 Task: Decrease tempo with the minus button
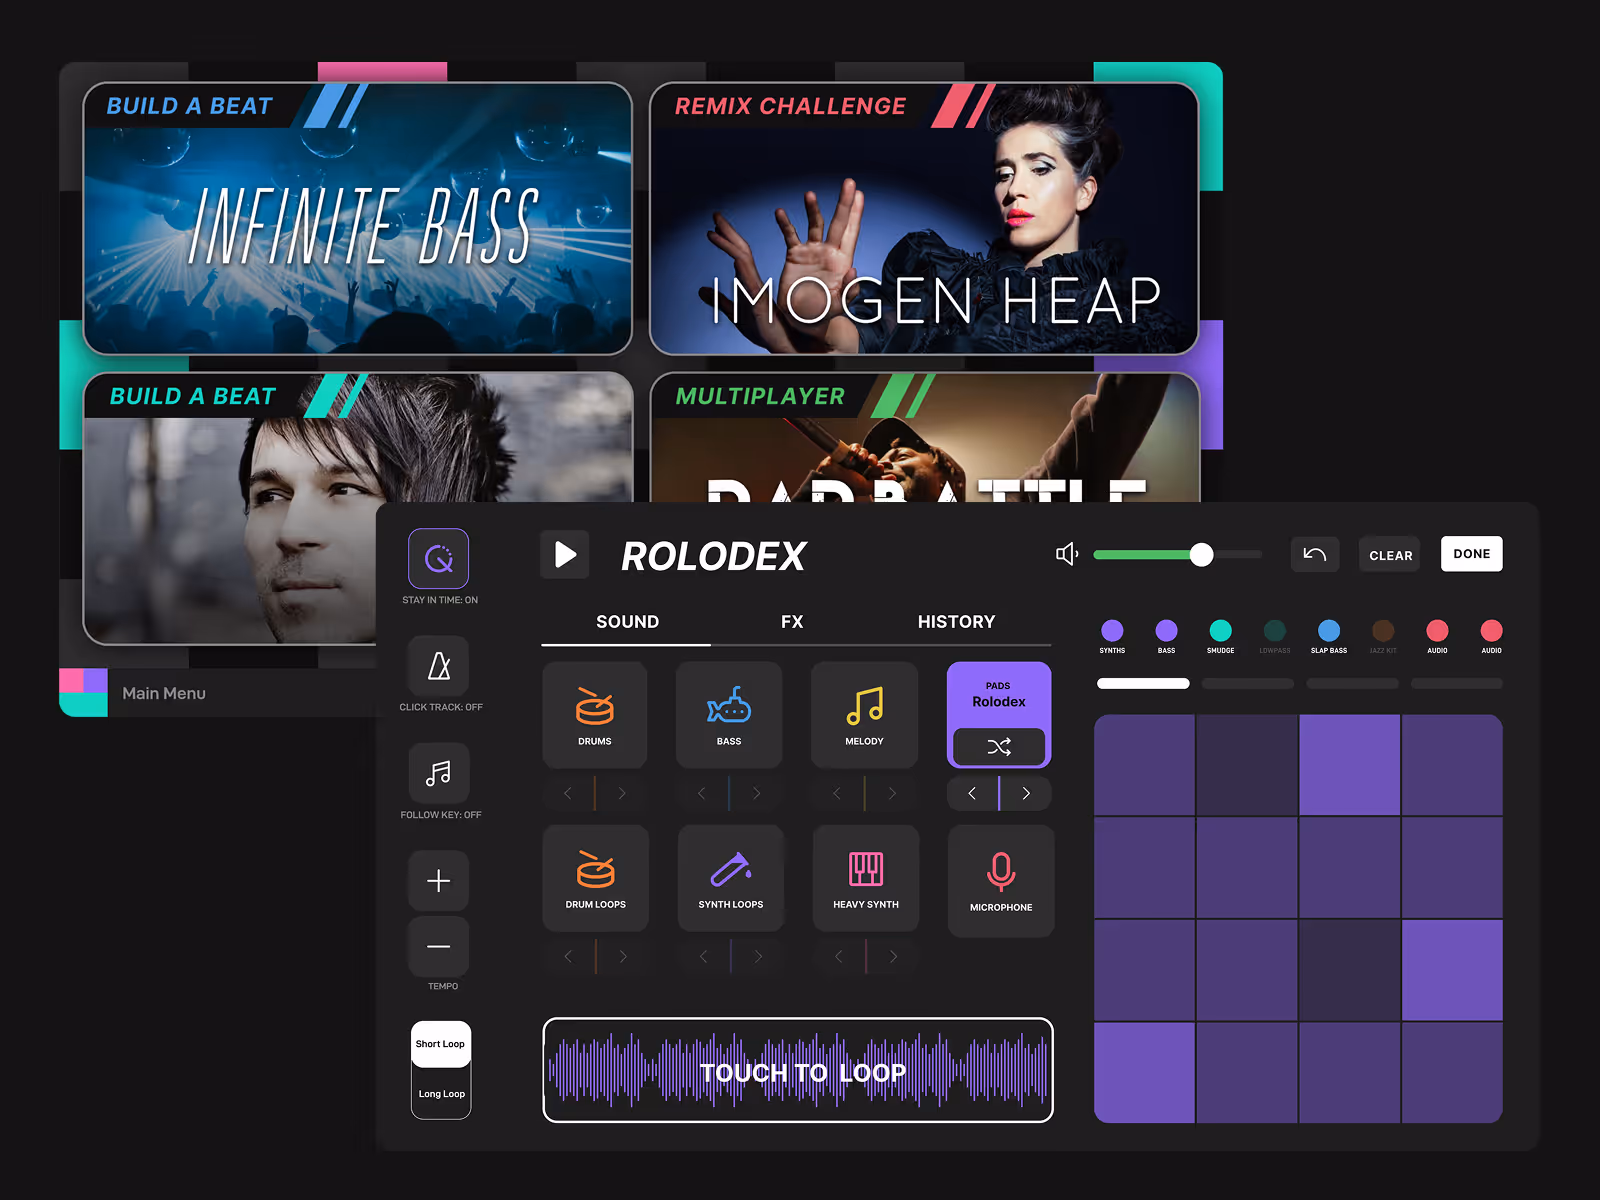tap(438, 946)
